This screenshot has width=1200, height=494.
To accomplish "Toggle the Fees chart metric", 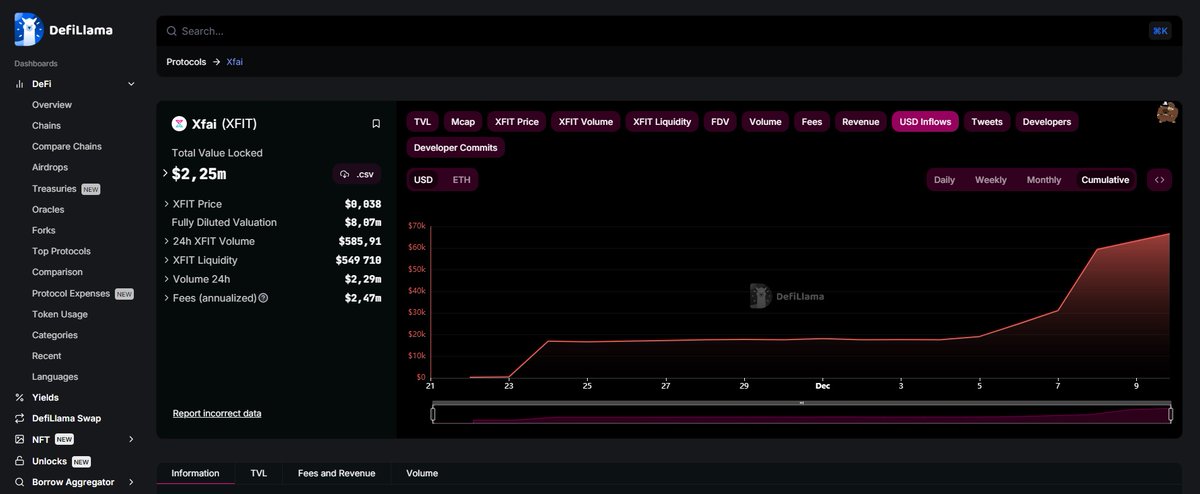I will point(812,122).
